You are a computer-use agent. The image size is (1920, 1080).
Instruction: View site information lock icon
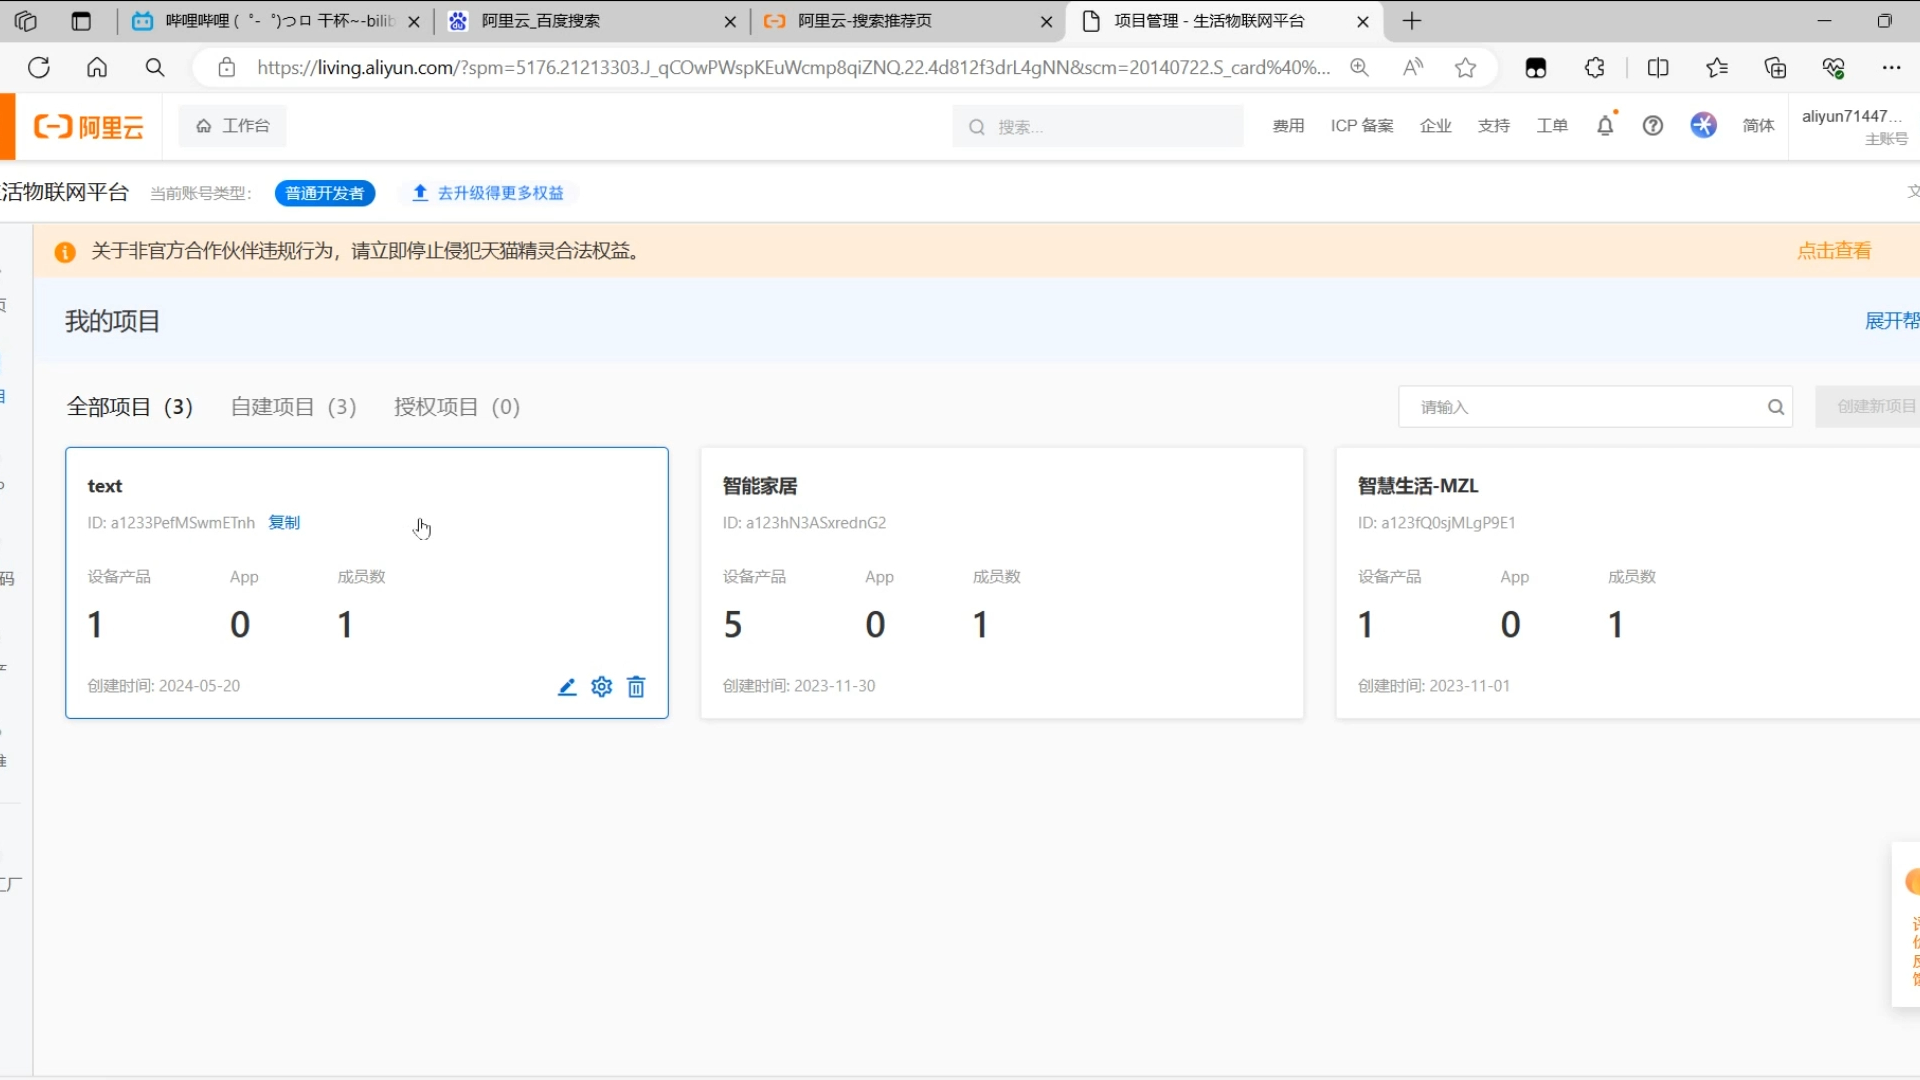[x=227, y=68]
